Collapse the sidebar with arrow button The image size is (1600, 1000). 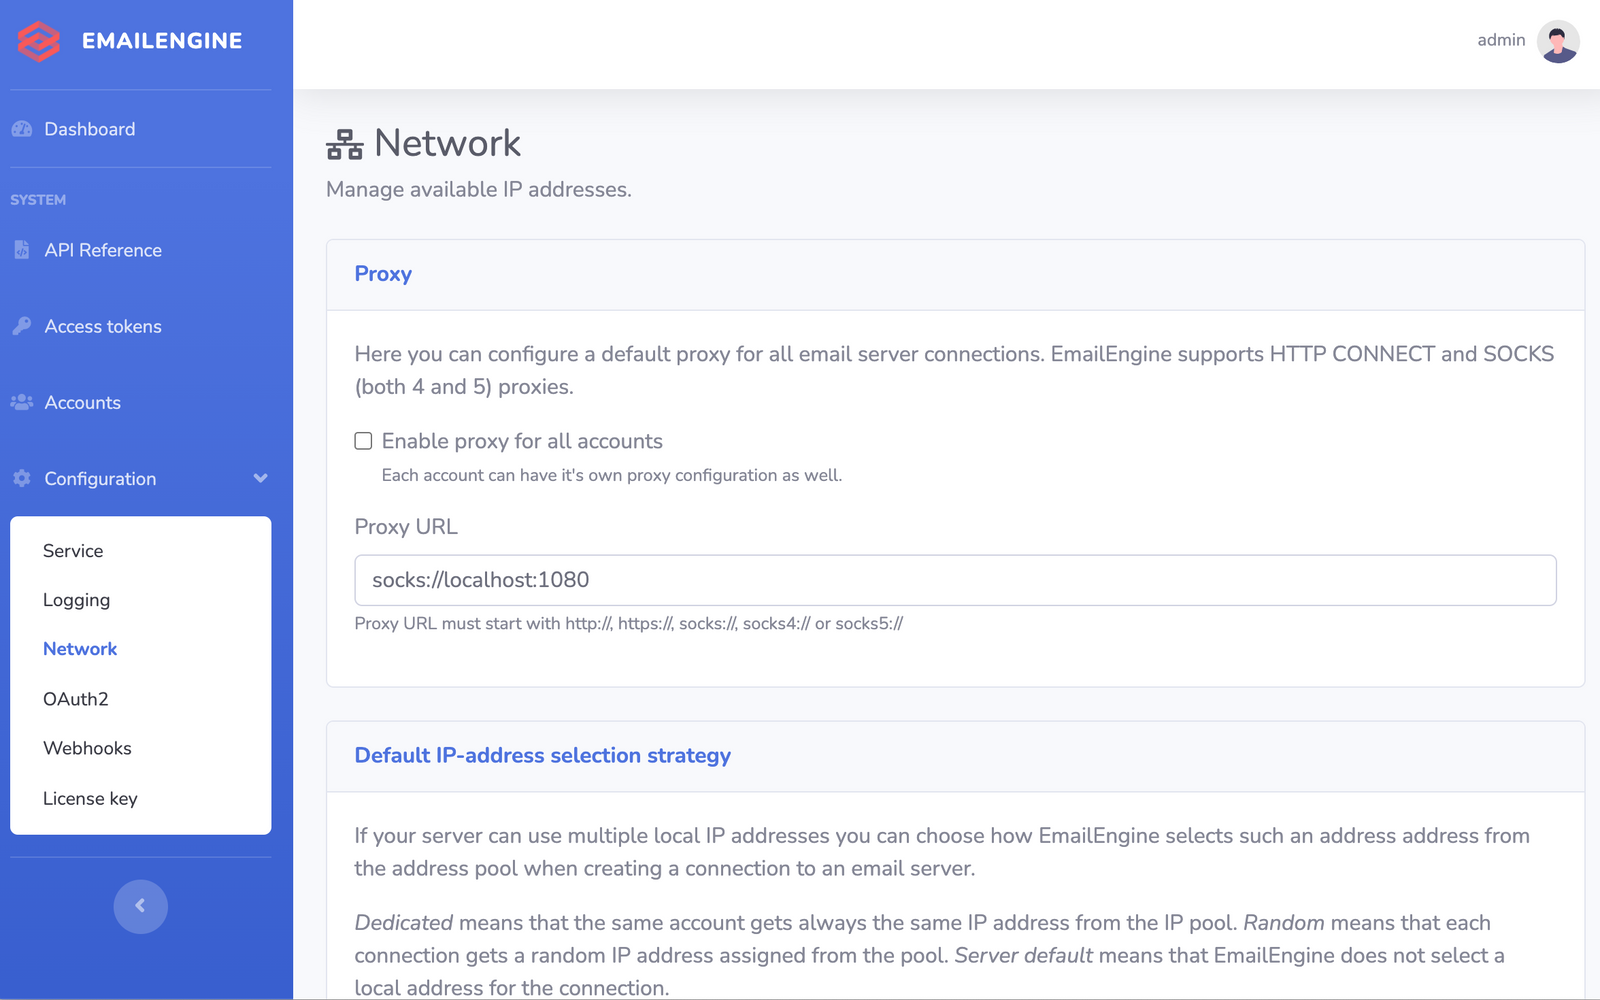(x=140, y=906)
